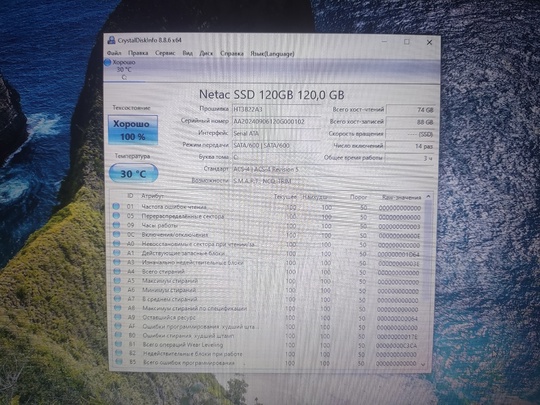Image resolution: width=540 pixels, height=405 pixels.
Task: Click the blue status circle next to Хорошо
Action: [x=107, y=62]
